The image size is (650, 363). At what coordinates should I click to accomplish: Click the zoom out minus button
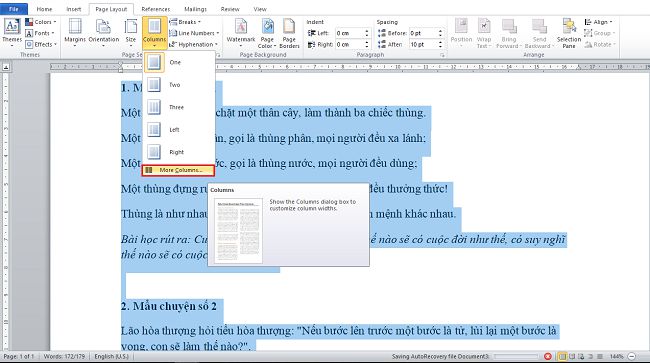pyautogui.click(x=632, y=356)
